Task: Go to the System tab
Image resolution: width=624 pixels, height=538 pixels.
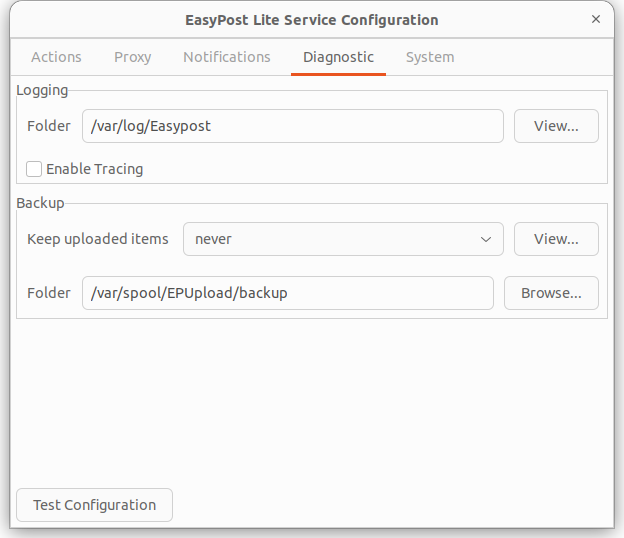Action: coord(430,57)
